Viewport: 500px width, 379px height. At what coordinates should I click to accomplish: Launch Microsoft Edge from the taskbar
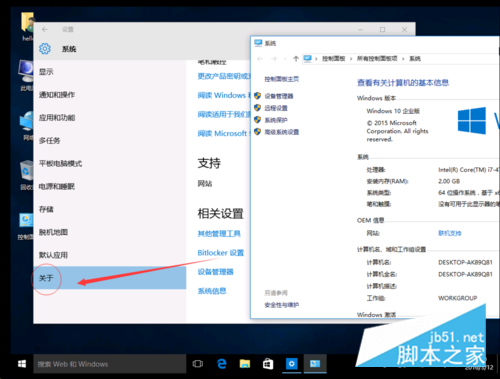tap(221, 364)
